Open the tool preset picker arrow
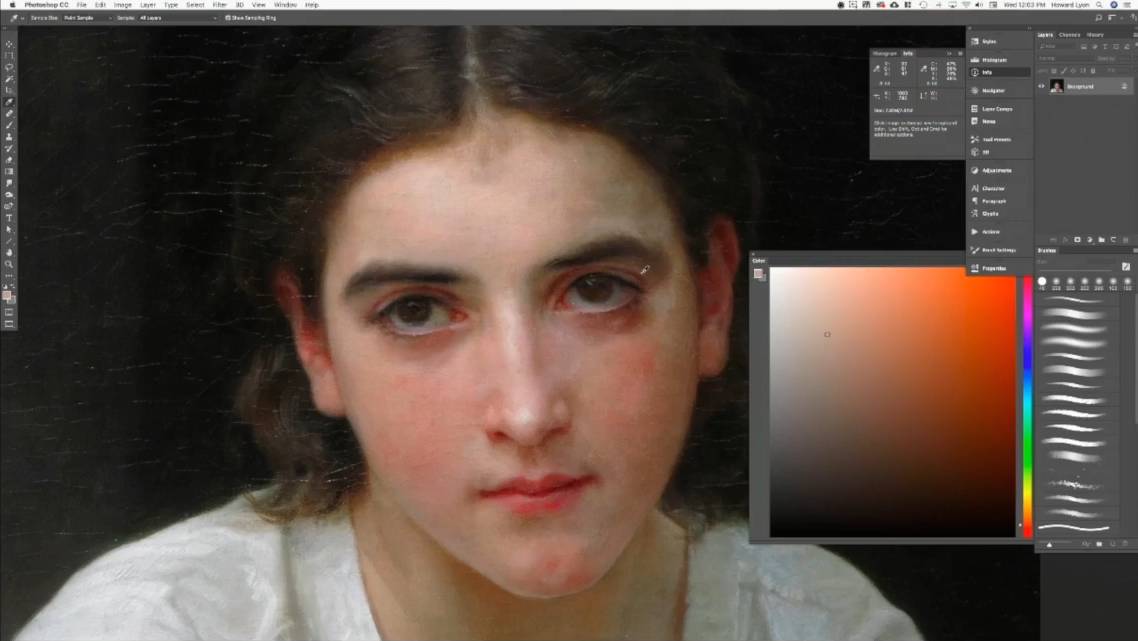 tap(22, 17)
